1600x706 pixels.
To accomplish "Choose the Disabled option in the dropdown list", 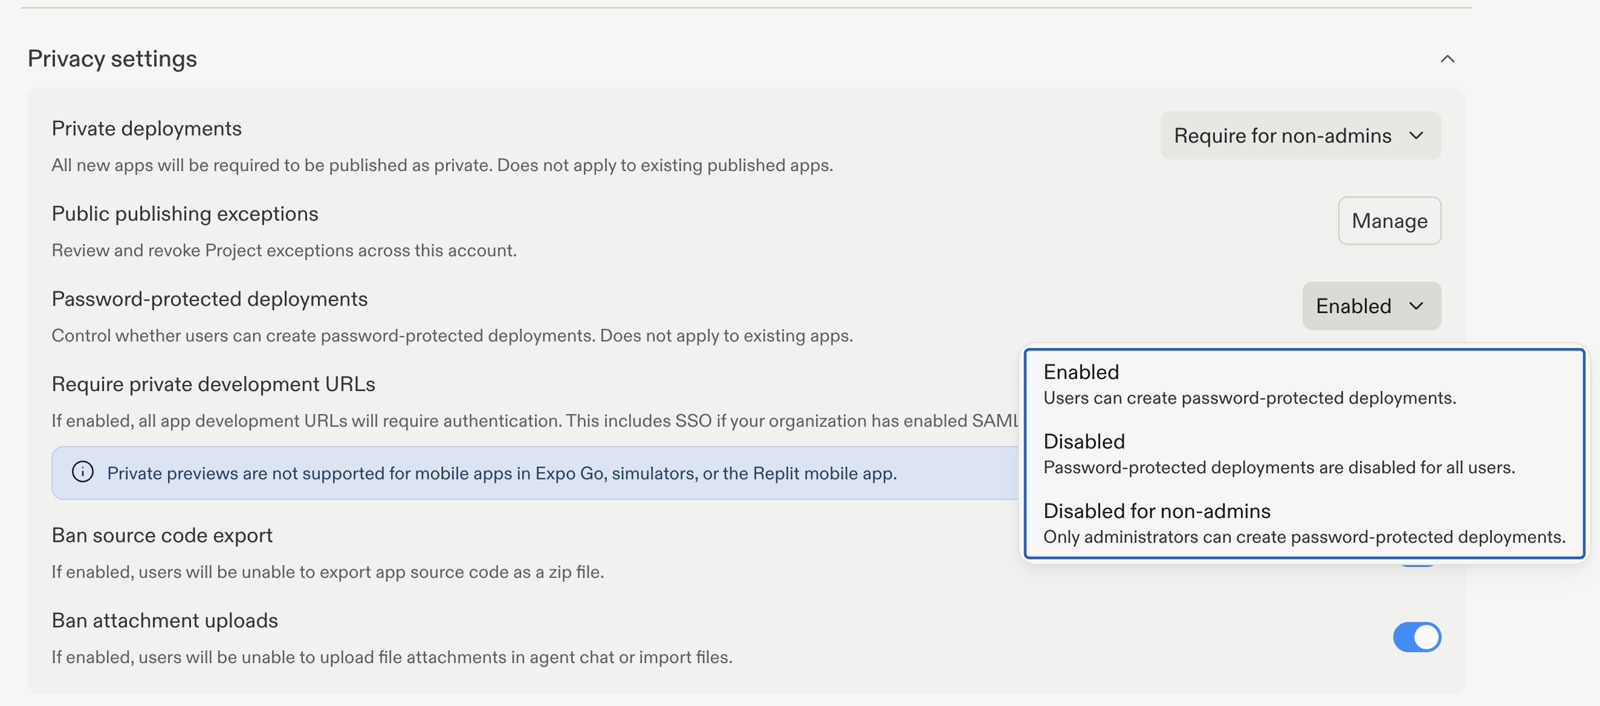I will coord(1304,453).
